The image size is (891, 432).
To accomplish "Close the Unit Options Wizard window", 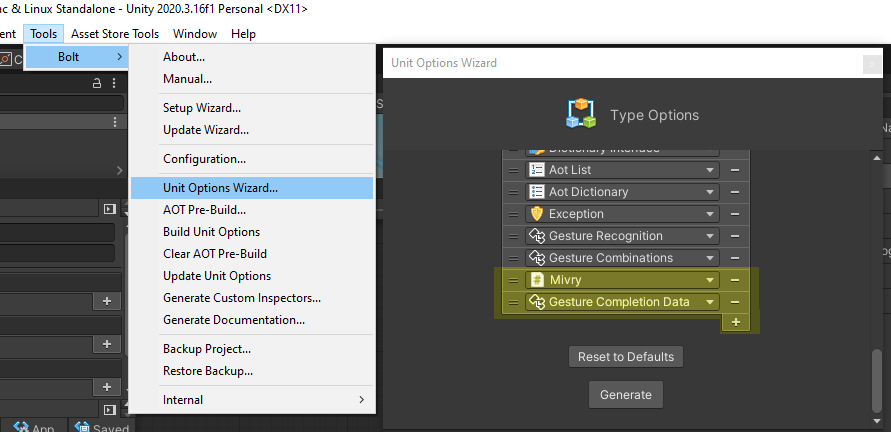I will pos(872,64).
